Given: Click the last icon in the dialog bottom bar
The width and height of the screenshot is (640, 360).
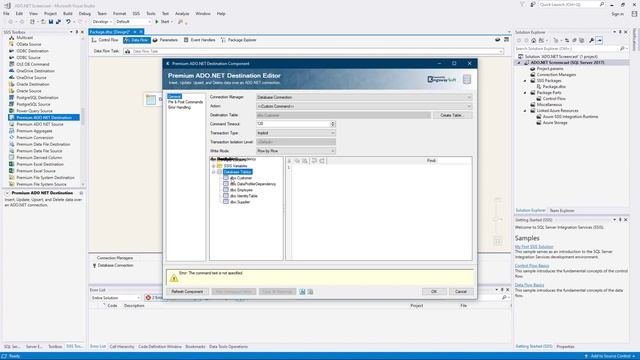Looking at the screenshot, I should pos(311,291).
